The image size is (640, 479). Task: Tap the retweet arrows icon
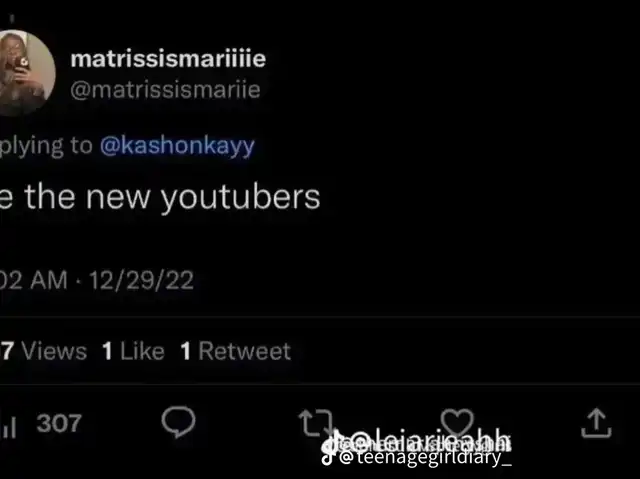pyautogui.click(x=314, y=424)
